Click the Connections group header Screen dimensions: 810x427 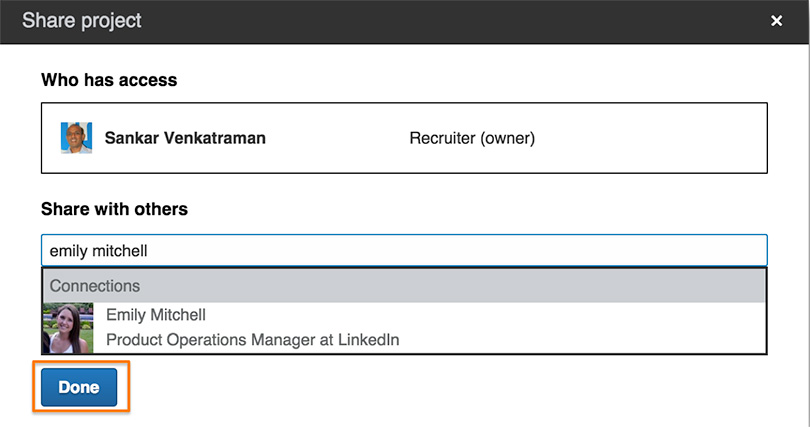(95, 286)
